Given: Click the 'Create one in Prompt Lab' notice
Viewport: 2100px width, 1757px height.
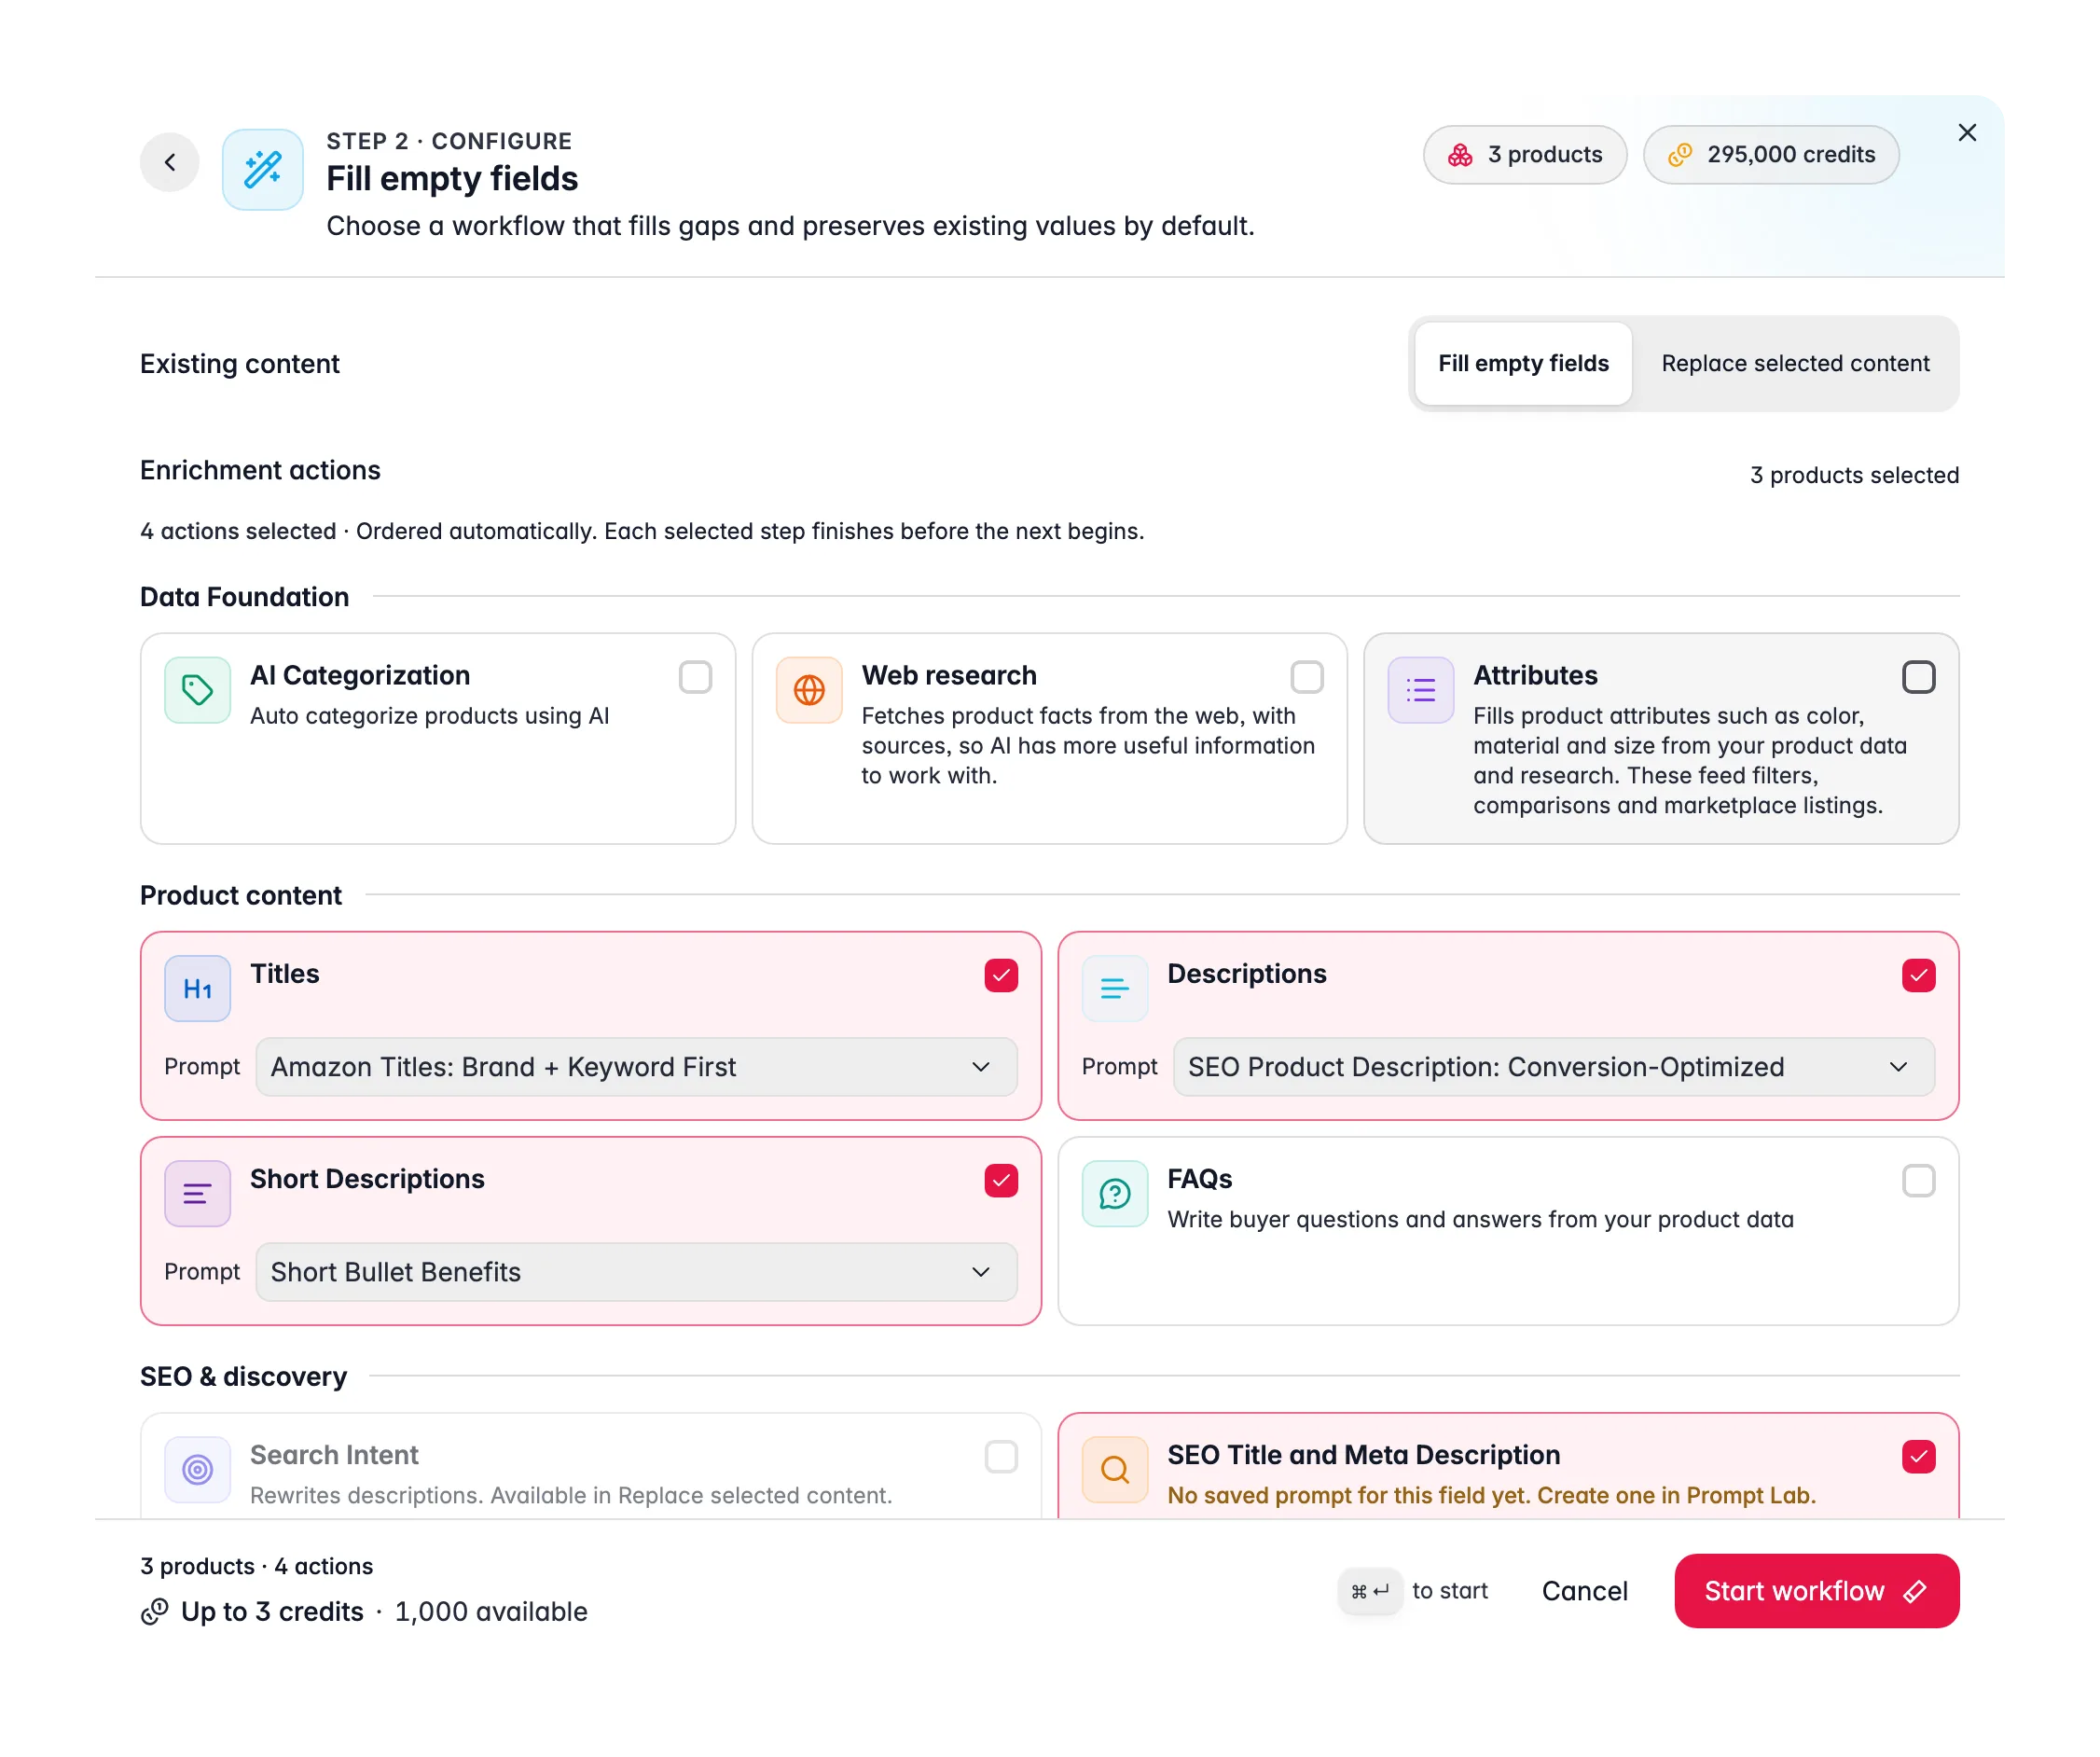Looking at the screenshot, I should (x=1491, y=1495).
